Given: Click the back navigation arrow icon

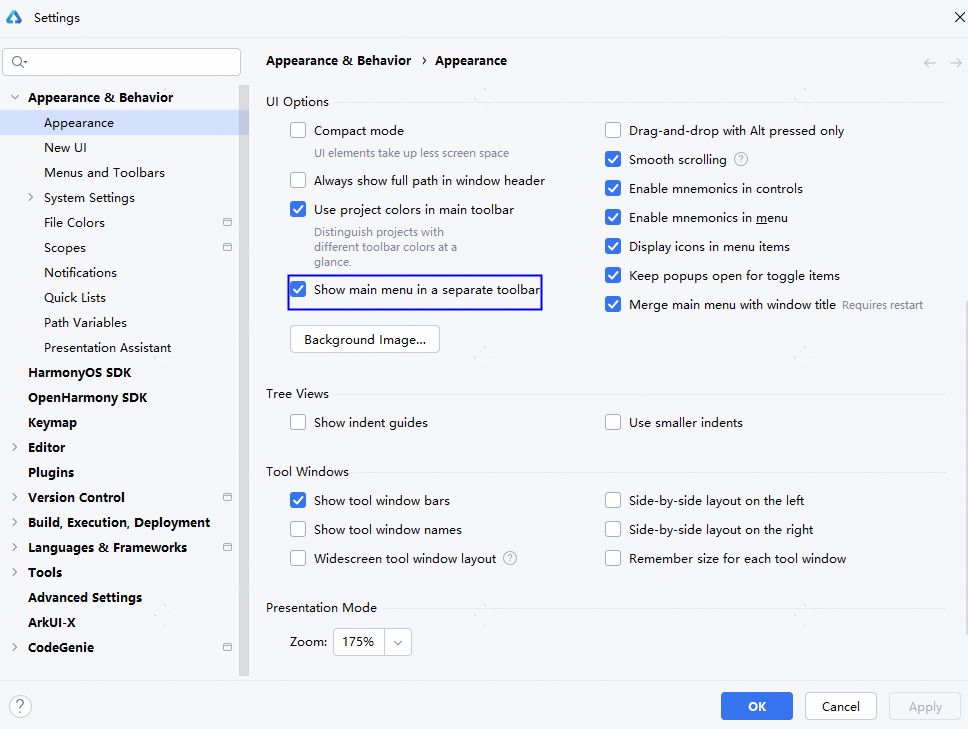Looking at the screenshot, I should coord(930,62).
